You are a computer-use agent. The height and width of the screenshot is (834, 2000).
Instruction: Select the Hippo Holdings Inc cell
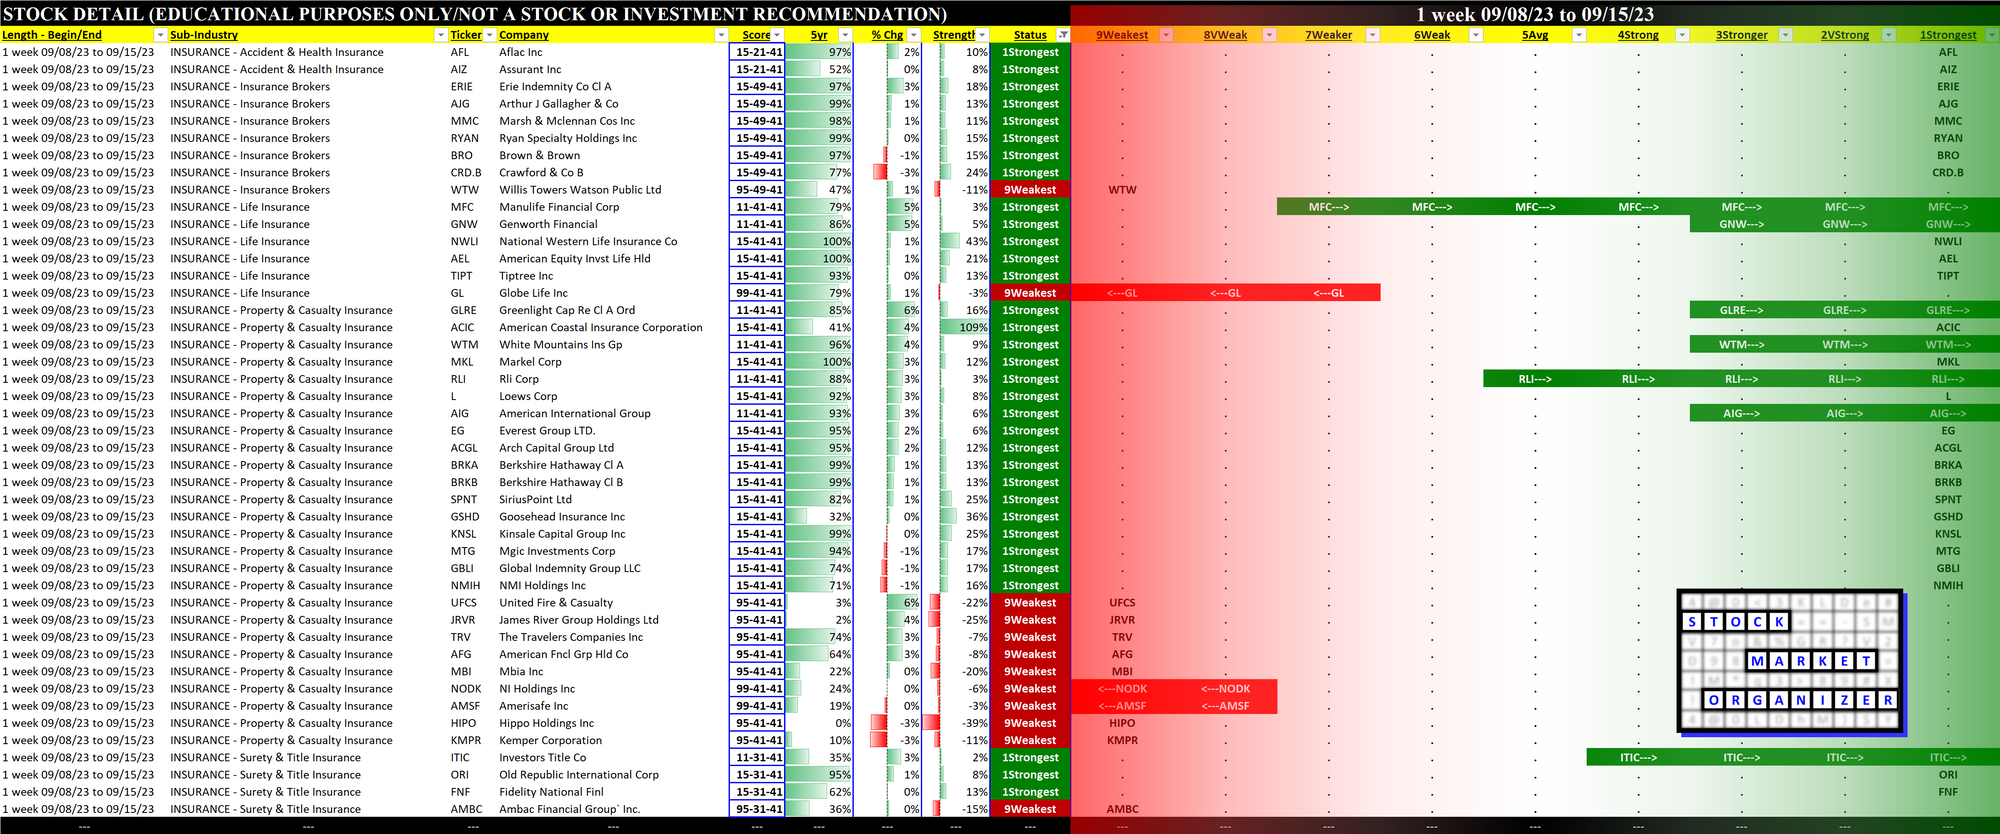pos(613,723)
